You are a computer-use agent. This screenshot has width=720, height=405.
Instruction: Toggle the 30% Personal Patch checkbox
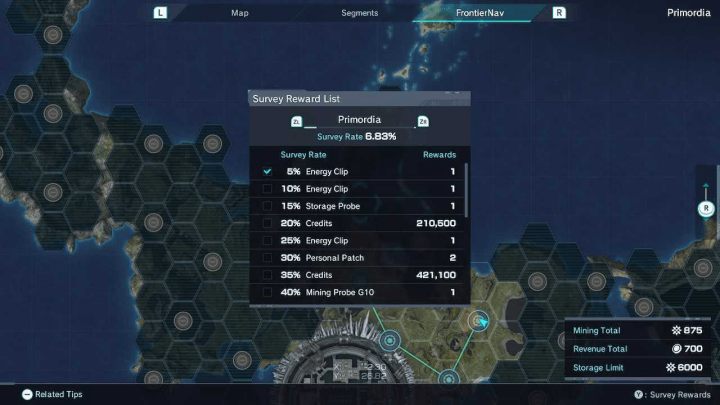[x=267, y=258]
